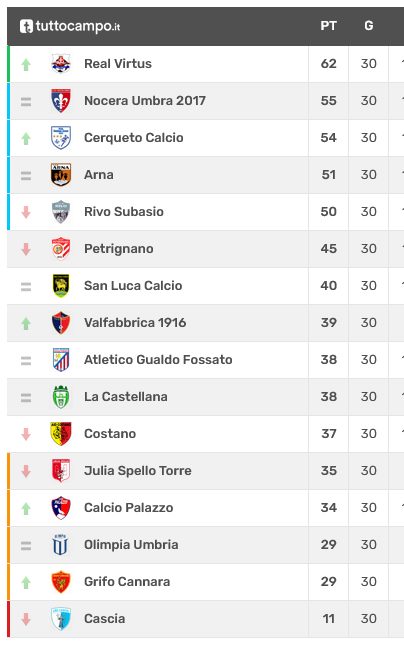Click the Arna team crest

[x=61, y=175]
